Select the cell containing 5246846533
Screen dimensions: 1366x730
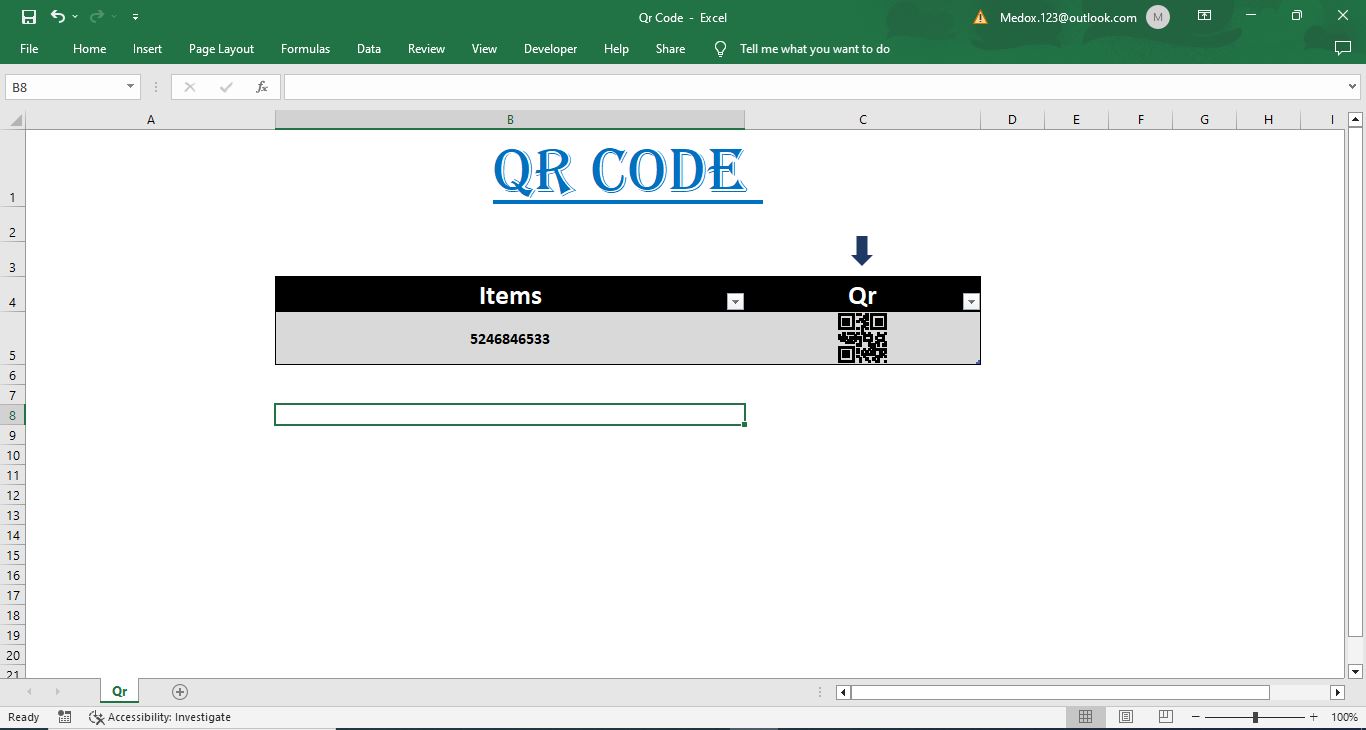pyautogui.click(x=510, y=339)
